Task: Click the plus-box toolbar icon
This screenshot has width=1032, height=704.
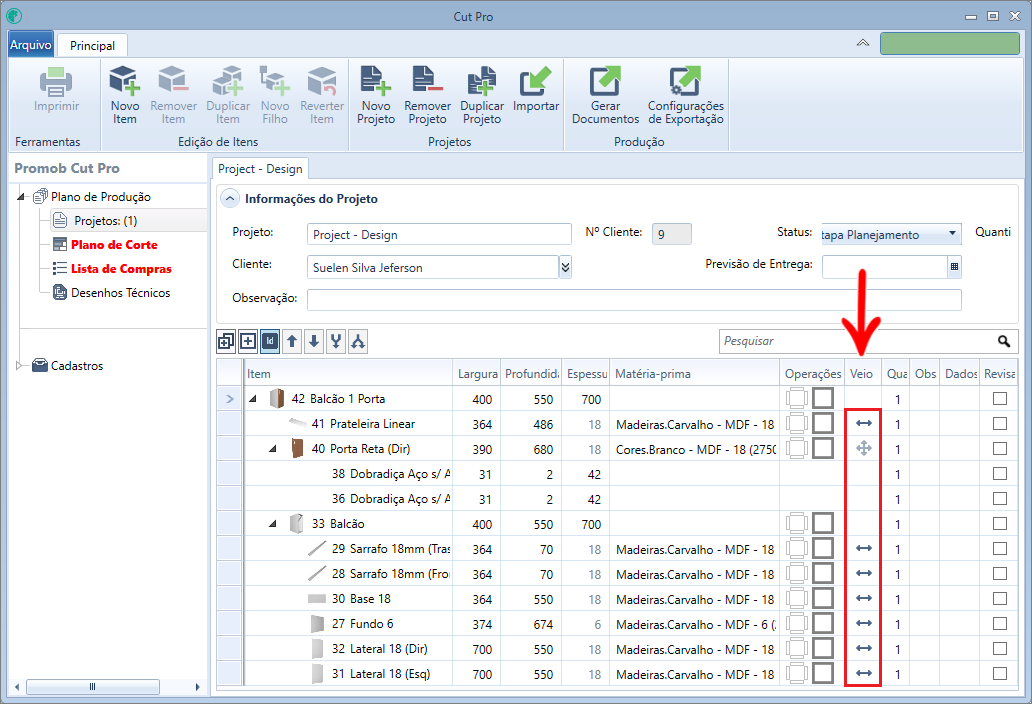Action: click(248, 341)
